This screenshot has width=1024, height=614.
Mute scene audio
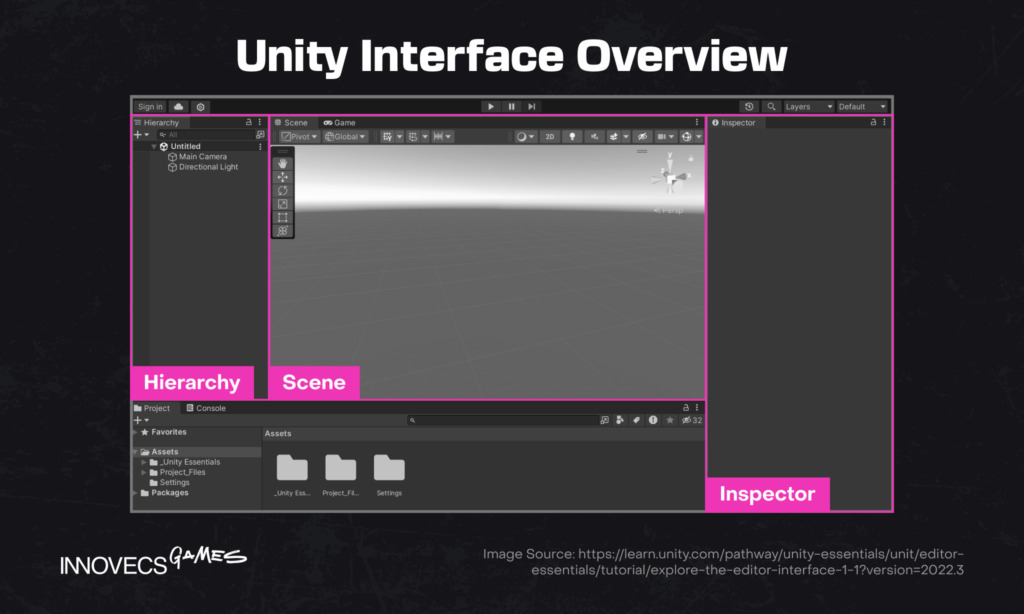(595, 136)
